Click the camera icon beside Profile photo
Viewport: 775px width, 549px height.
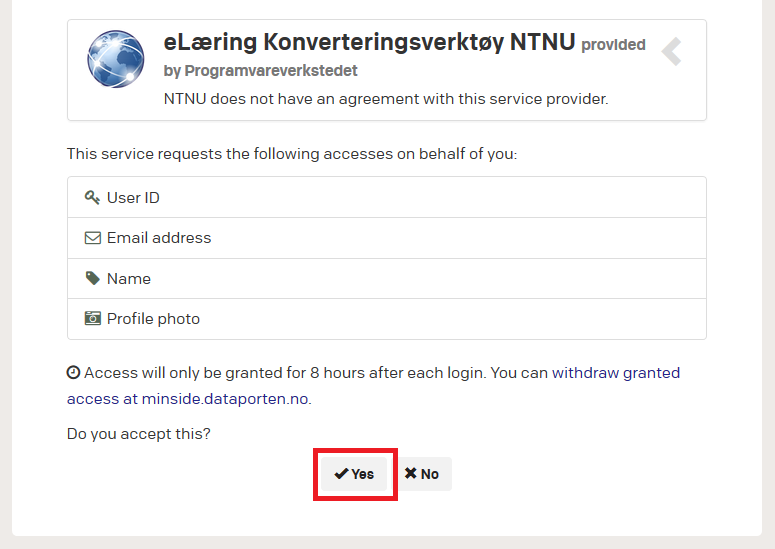coord(92,318)
